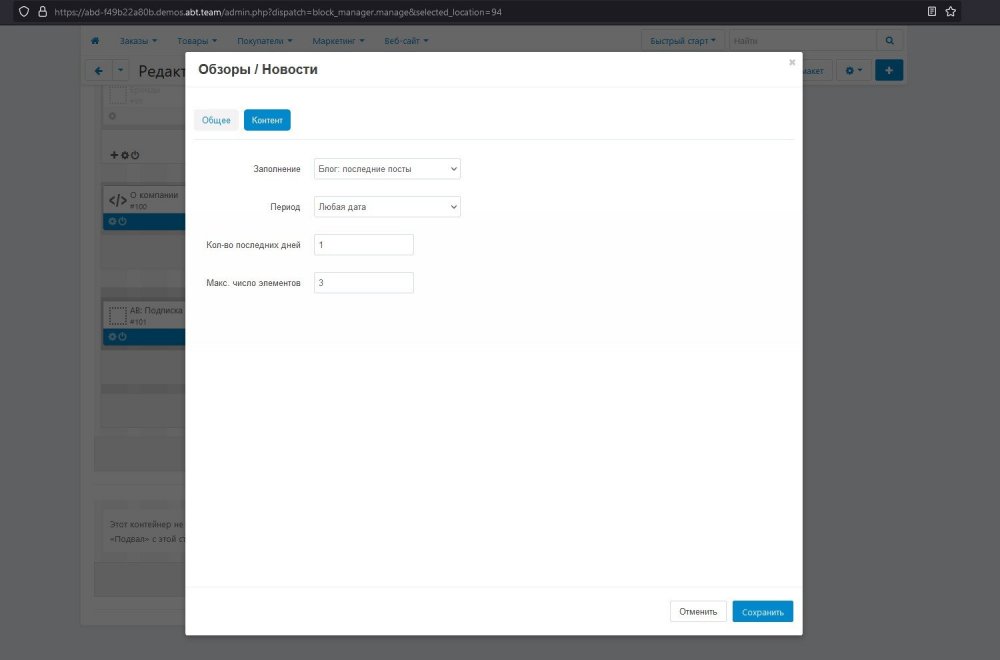This screenshot has height=660, width=1000.
Task: Close the Обзоры / Новости dialog
Action: [792, 62]
